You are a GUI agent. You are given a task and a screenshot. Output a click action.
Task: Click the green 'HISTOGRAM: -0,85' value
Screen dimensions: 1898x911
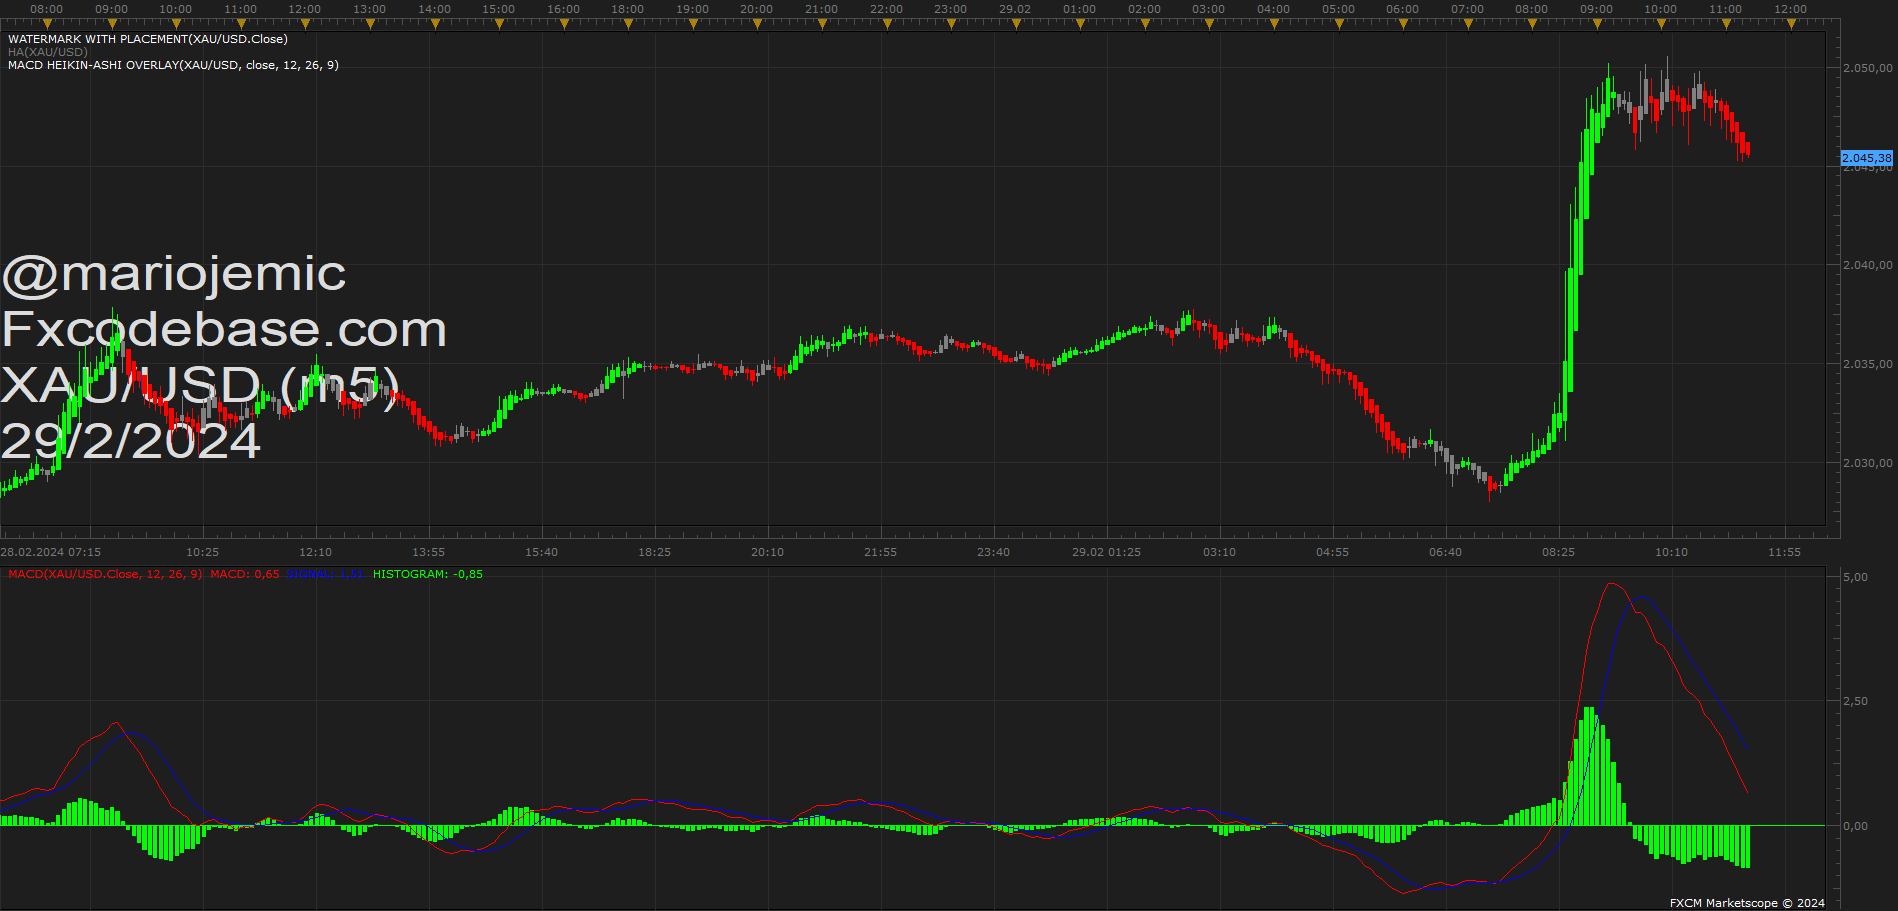[x=428, y=574]
